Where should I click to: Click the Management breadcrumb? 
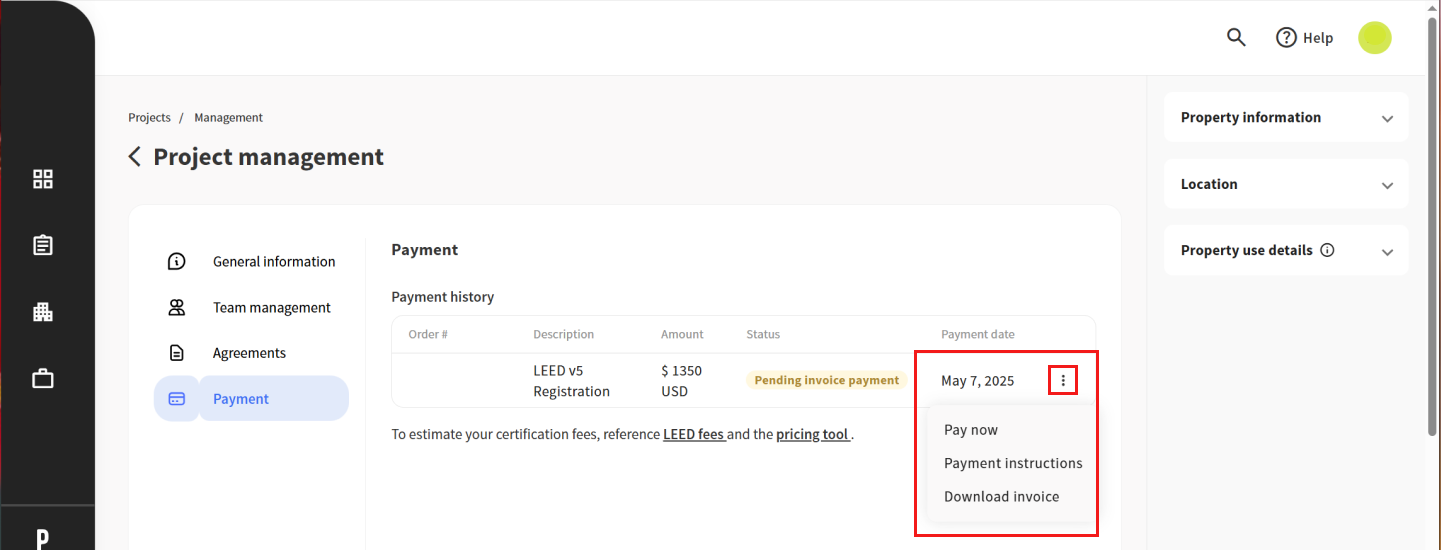click(228, 117)
